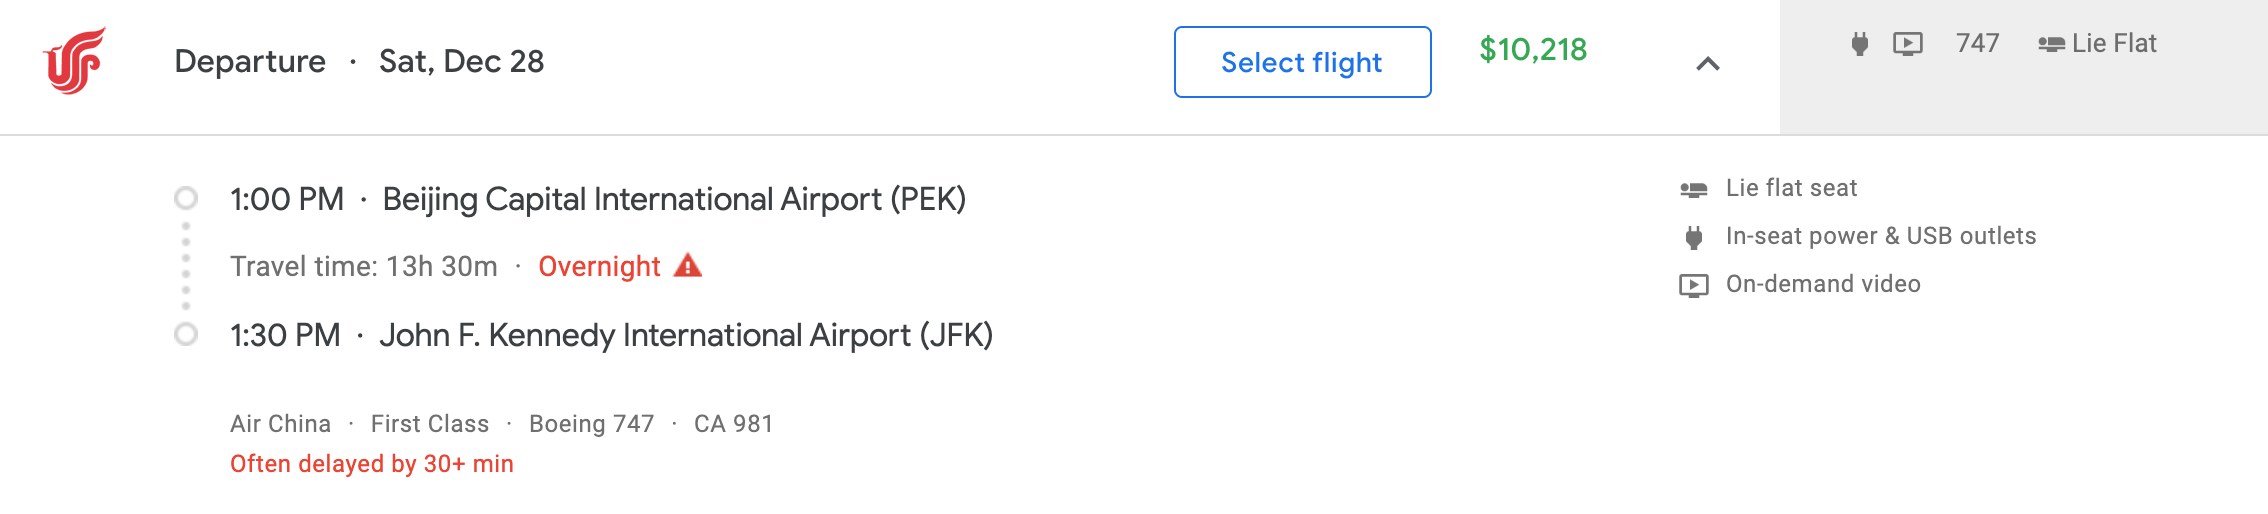
Task: Click the circle marker beside 1:30 PM arrival
Action: coord(186,334)
